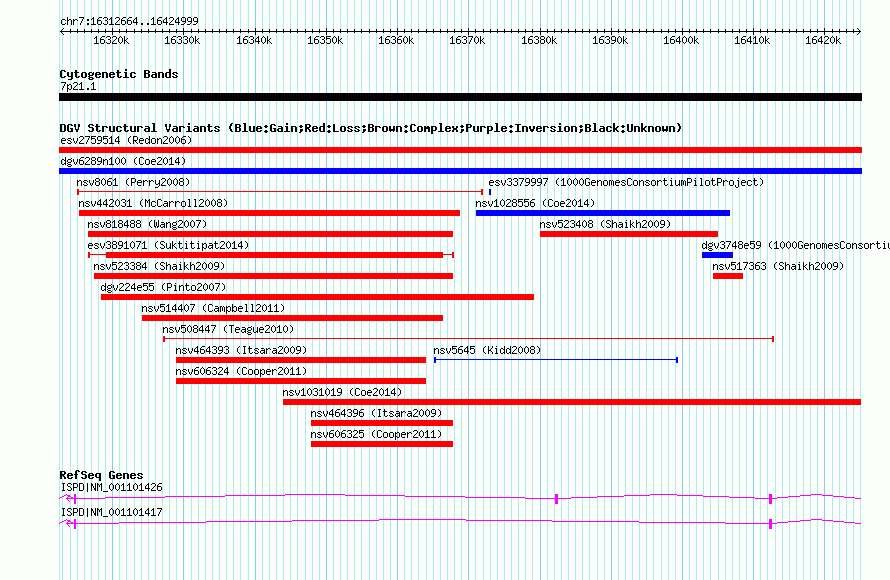Click the 16370k ruler tick label
This screenshot has height=580, width=890.
click(467, 40)
